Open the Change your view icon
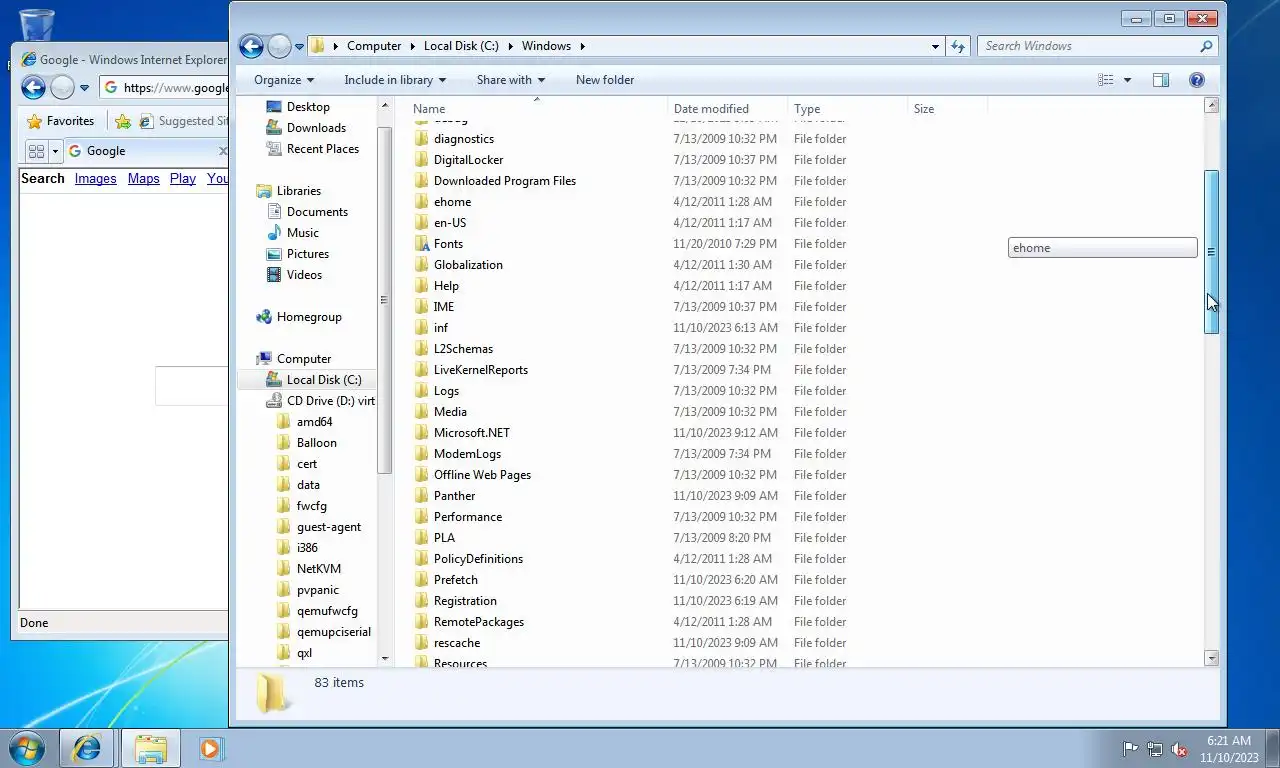Screen dimensions: 1280x768 [x=1106, y=80]
